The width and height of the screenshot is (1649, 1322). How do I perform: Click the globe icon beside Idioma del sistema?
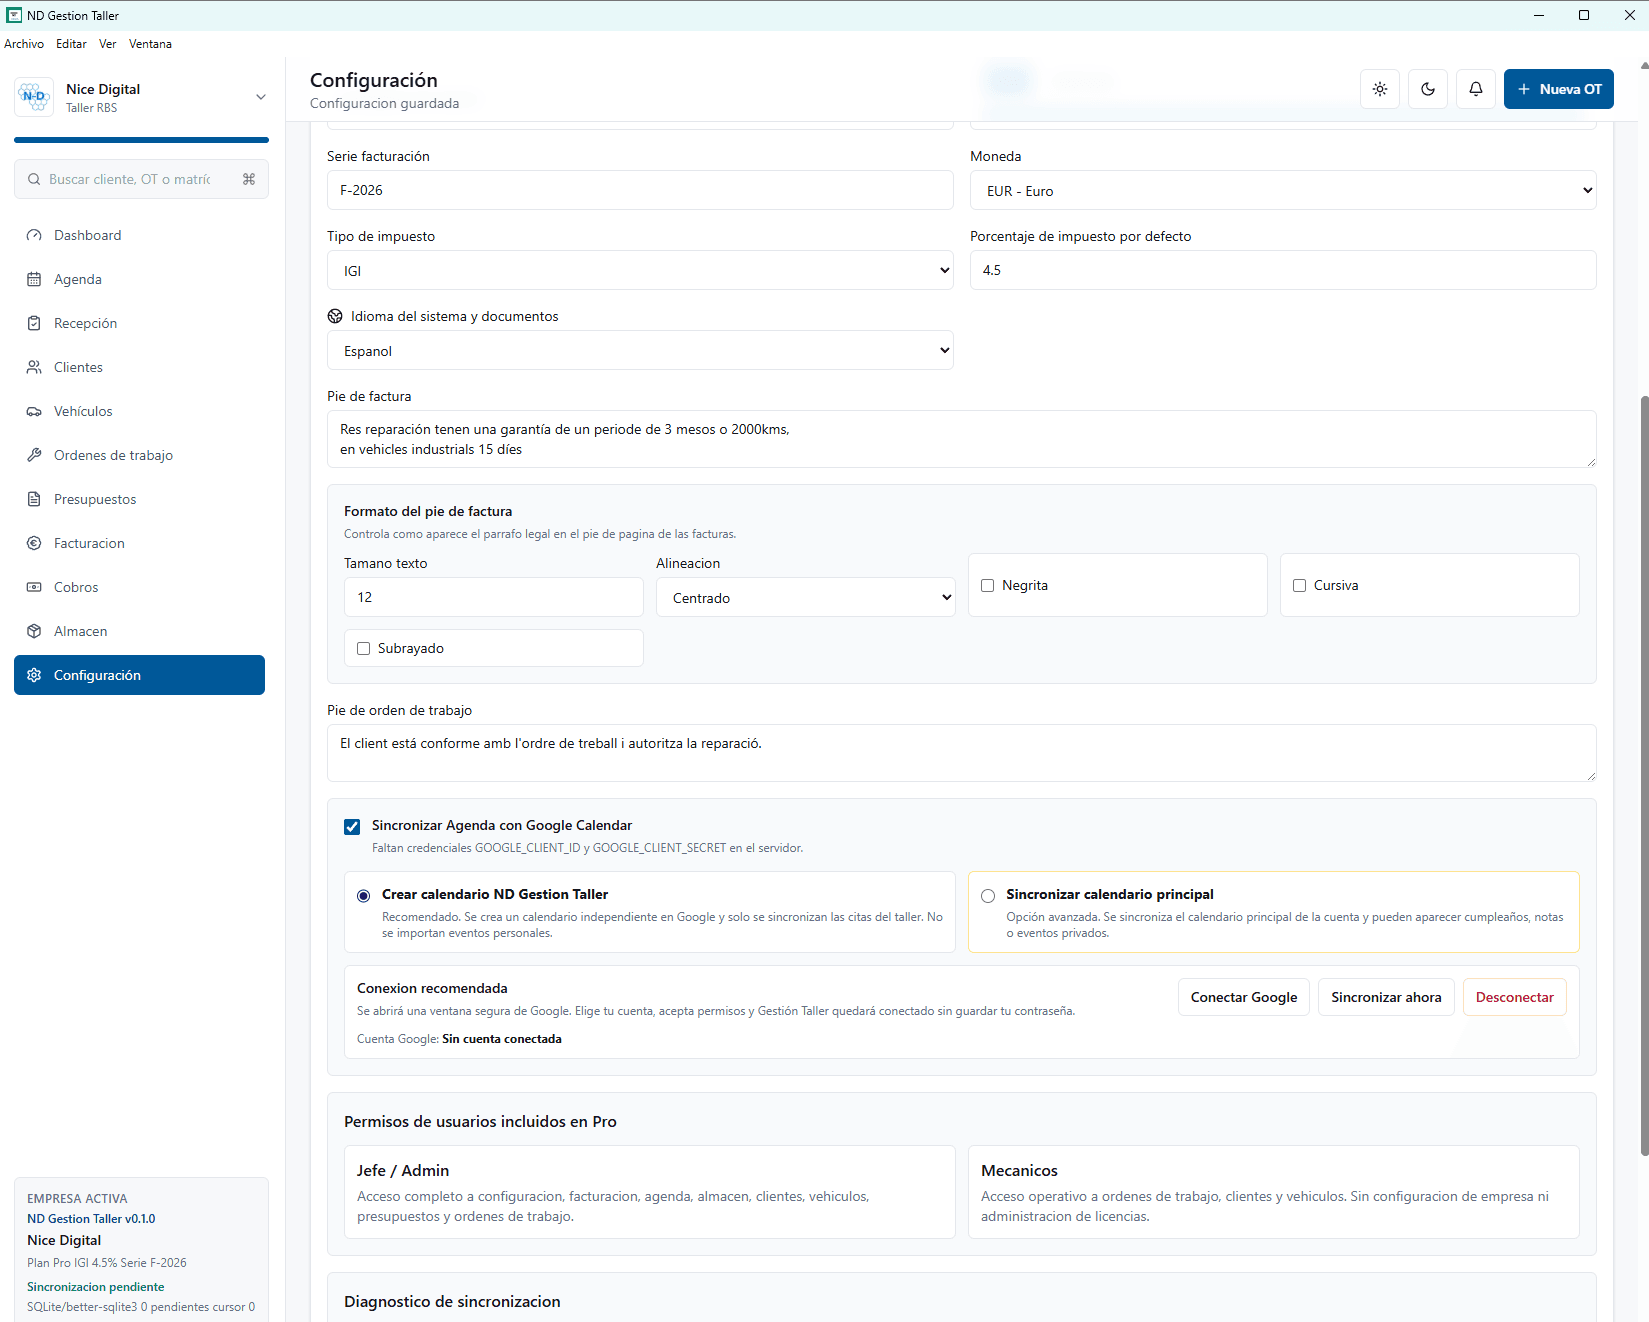pyautogui.click(x=335, y=316)
